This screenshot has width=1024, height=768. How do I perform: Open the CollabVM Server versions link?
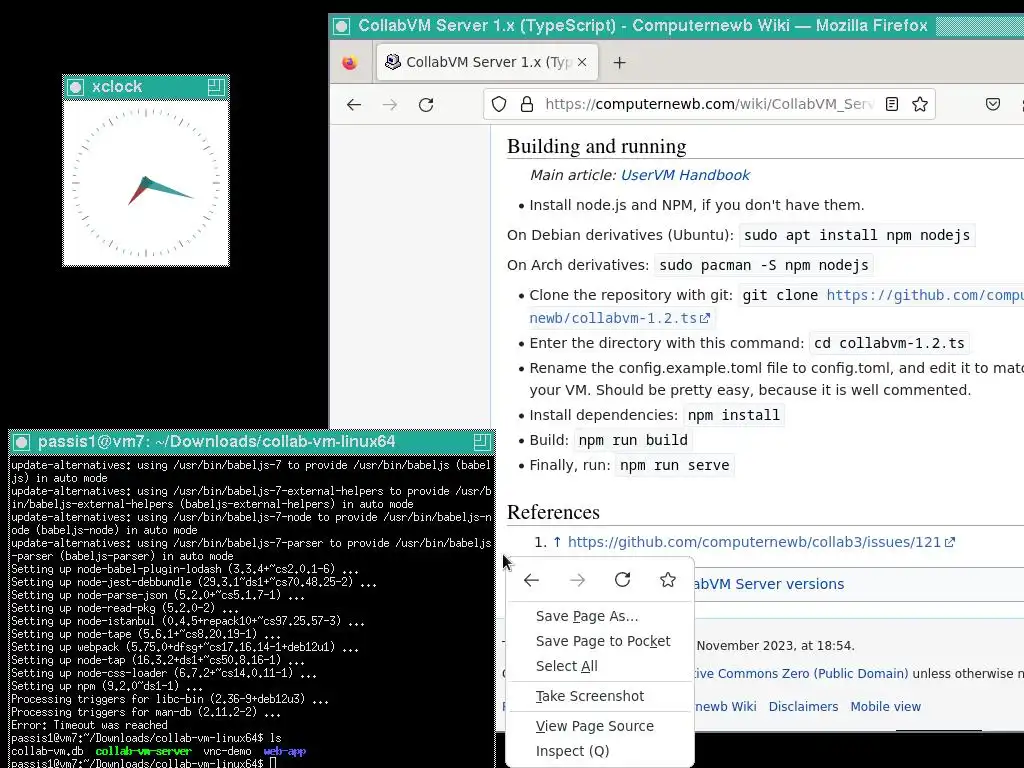tap(769, 584)
